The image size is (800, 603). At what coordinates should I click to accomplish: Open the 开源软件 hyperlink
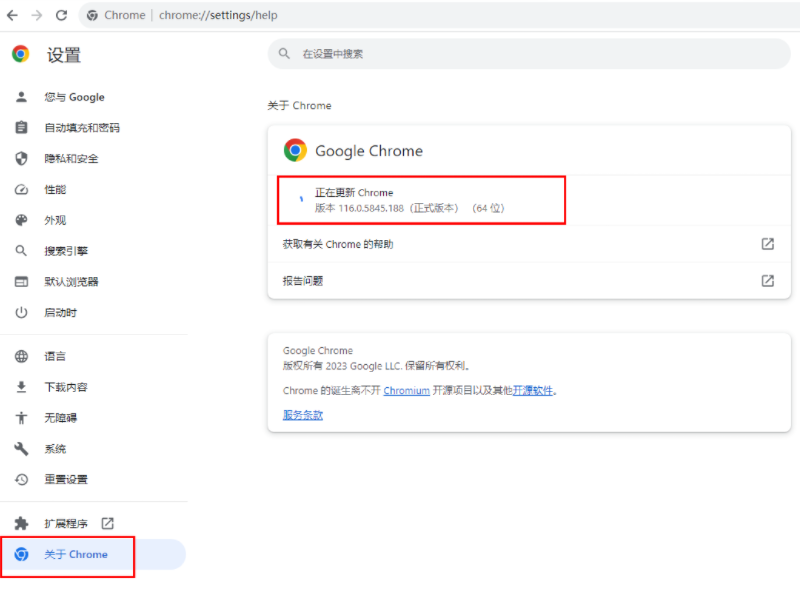pos(533,391)
